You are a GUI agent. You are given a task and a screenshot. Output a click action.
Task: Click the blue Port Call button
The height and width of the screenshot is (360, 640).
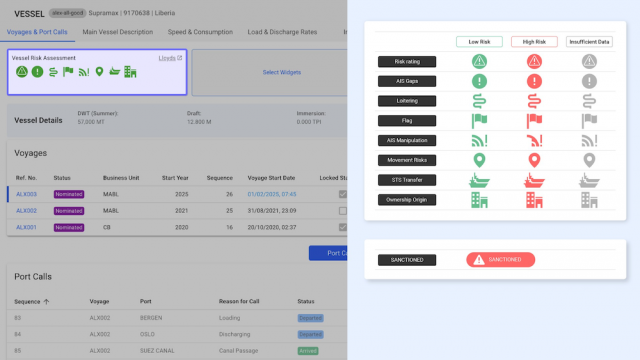[x=328, y=253]
